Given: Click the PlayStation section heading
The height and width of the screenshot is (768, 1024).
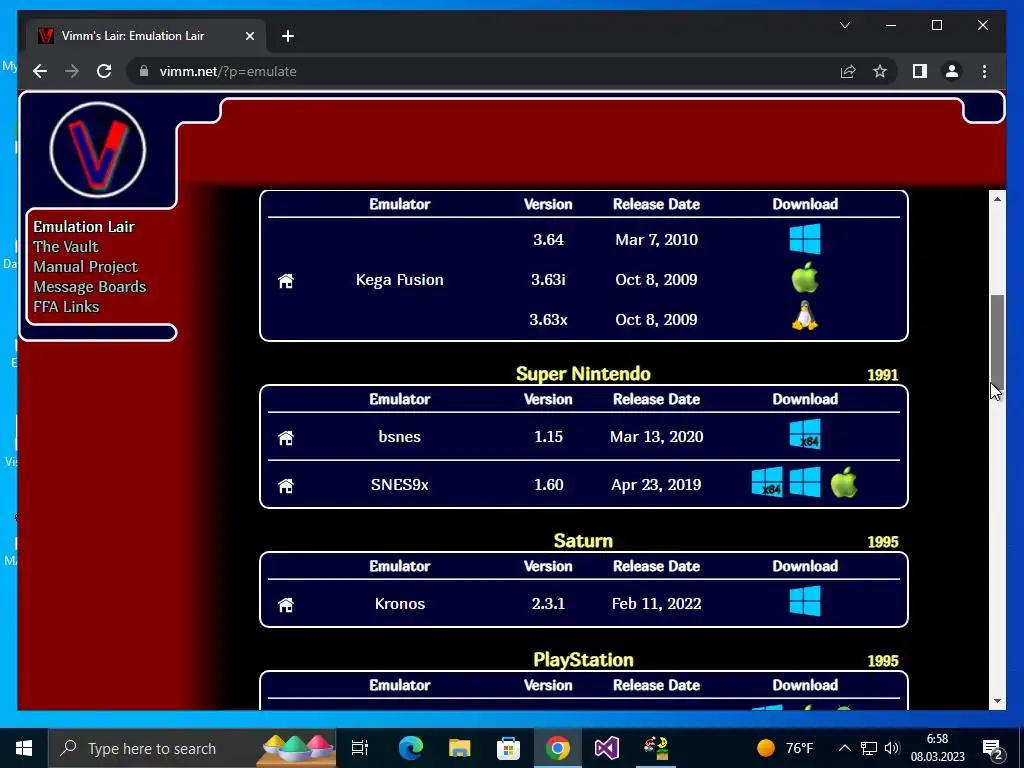Looking at the screenshot, I should (583, 660).
